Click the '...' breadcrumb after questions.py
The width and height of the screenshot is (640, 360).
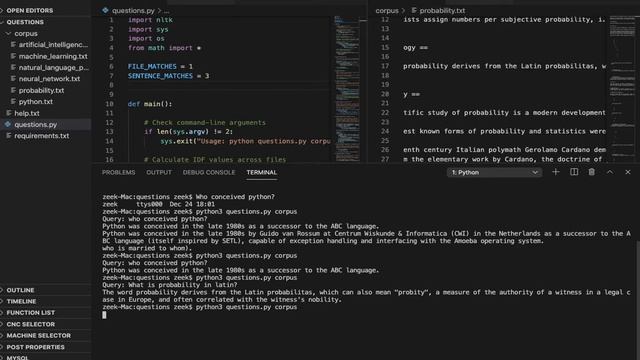[x=166, y=11]
